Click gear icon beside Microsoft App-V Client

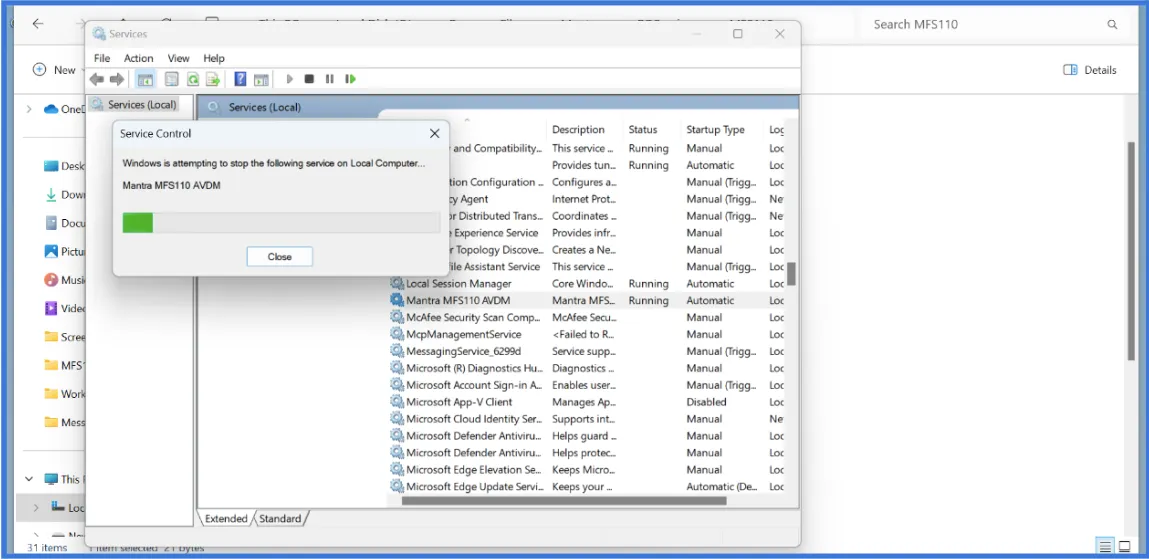tap(397, 401)
